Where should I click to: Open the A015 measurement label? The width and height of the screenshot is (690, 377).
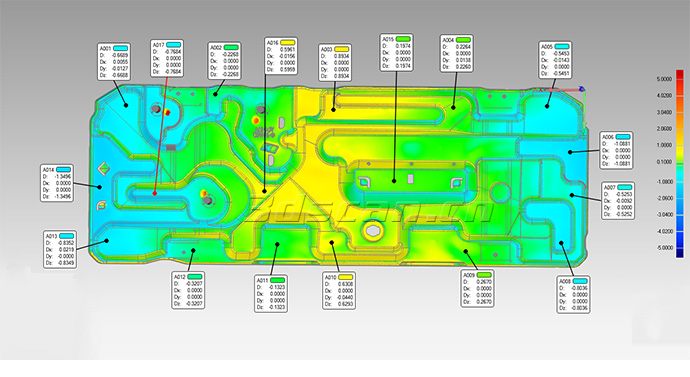pos(396,52)
